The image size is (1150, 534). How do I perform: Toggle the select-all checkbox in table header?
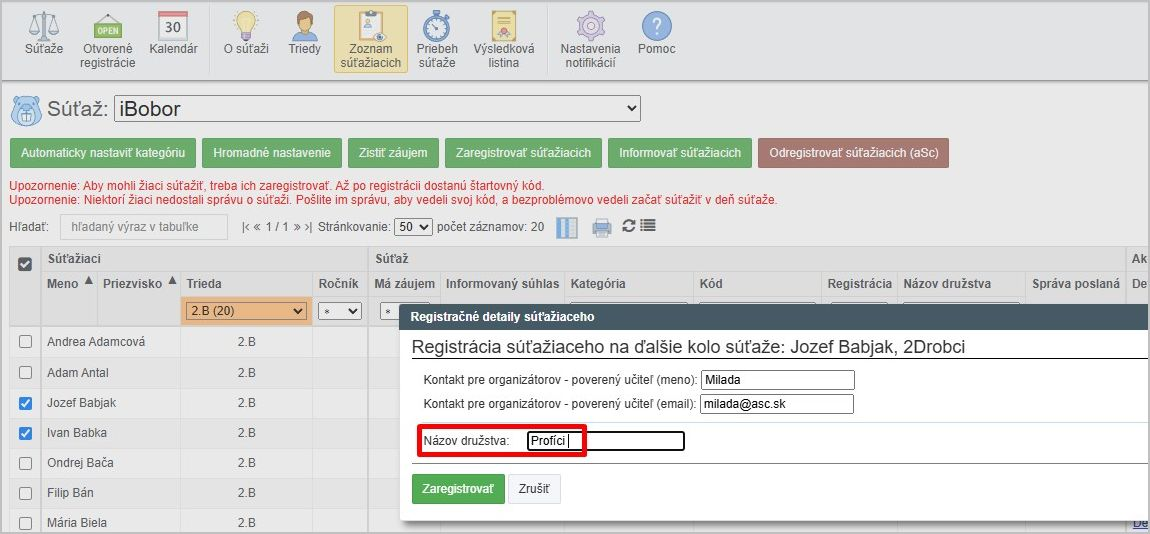point(26,262)
